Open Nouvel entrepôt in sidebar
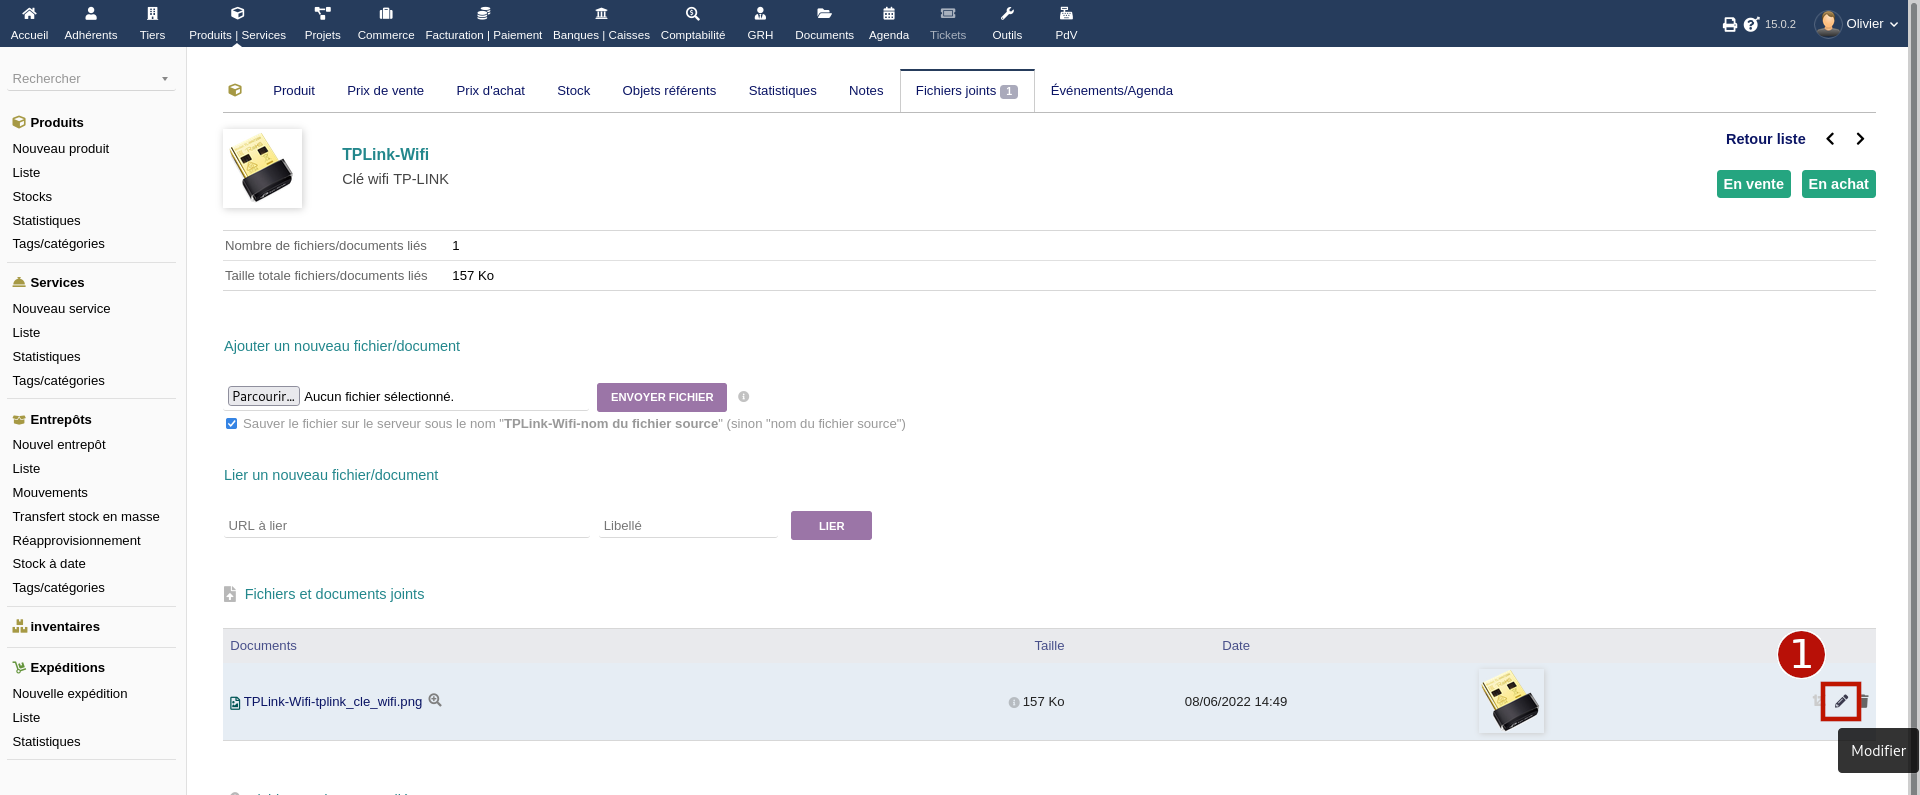The image size is (1920, 795). tap(59, 445)
